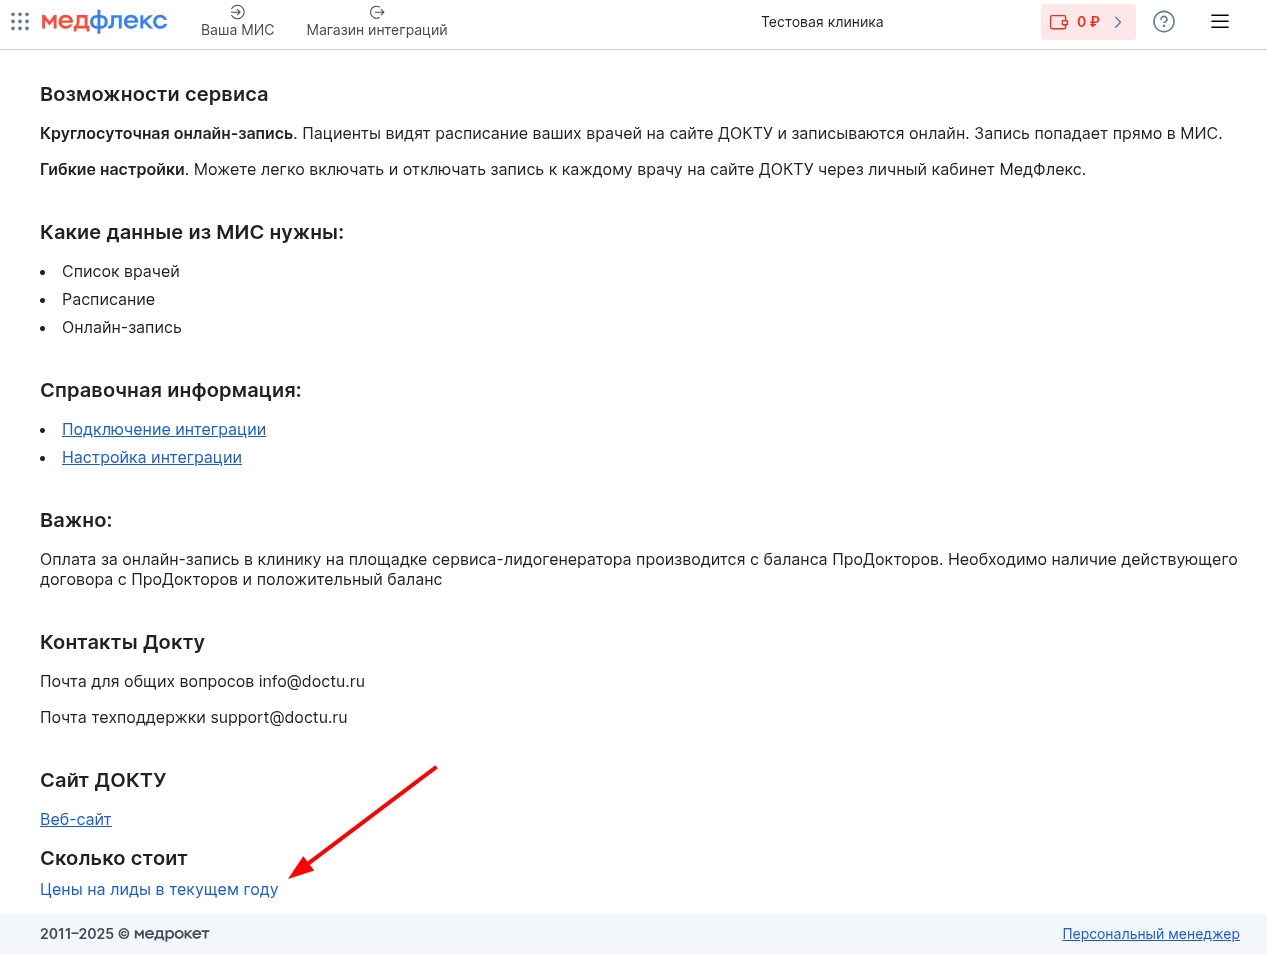Expand the balance chevron arrow
Screen dimensions: 1267x954
point(1118,22)
